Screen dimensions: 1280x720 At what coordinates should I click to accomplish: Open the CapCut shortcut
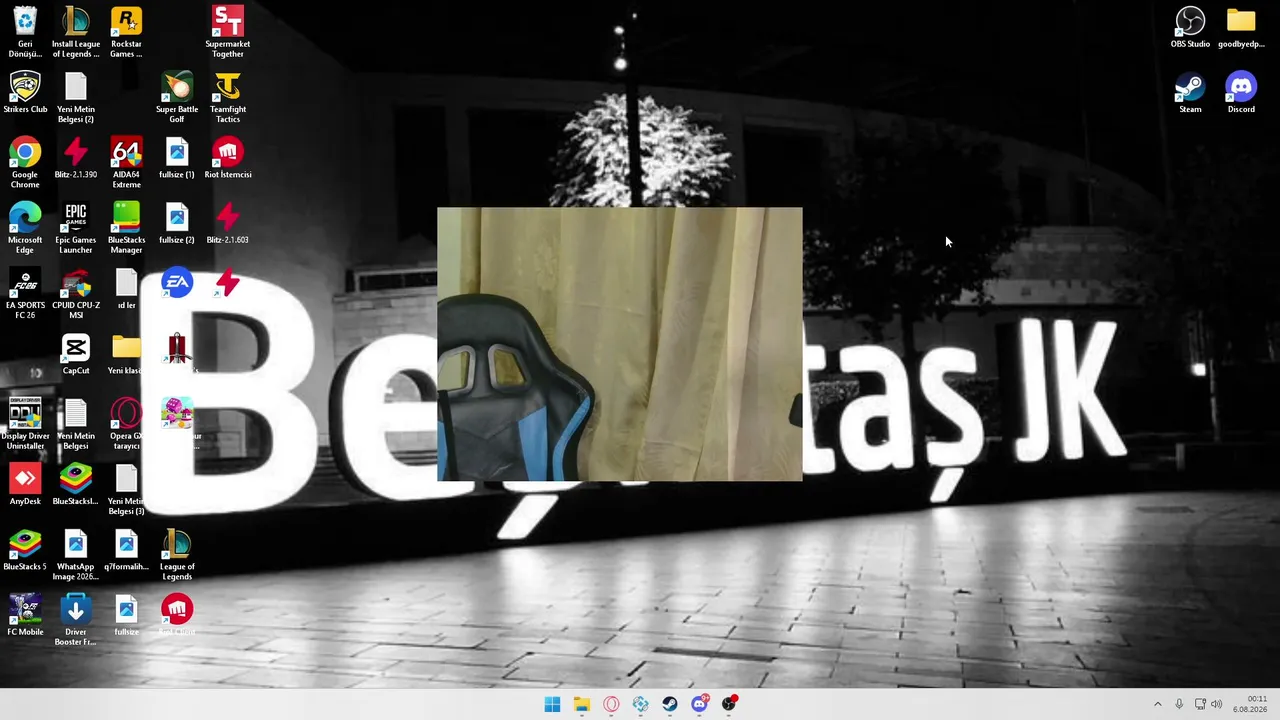click(76, 354)
